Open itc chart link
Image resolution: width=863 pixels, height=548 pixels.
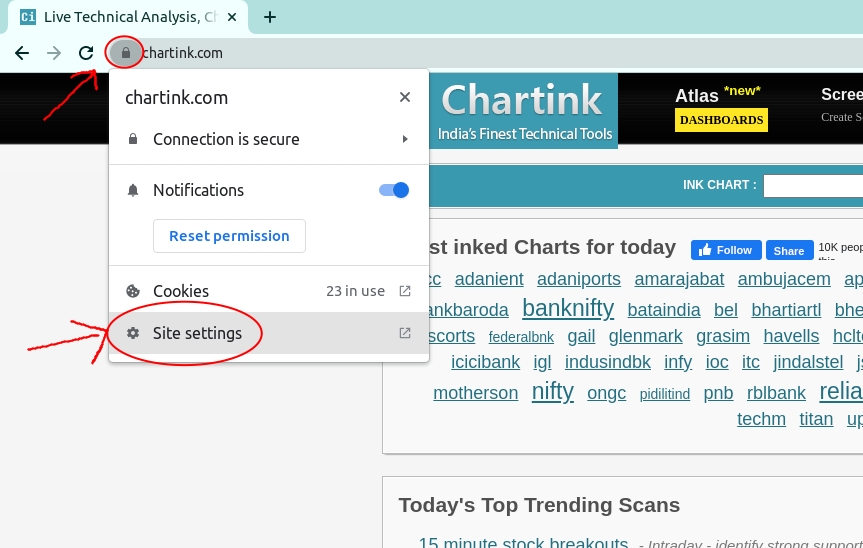click(x=751, y=362)
